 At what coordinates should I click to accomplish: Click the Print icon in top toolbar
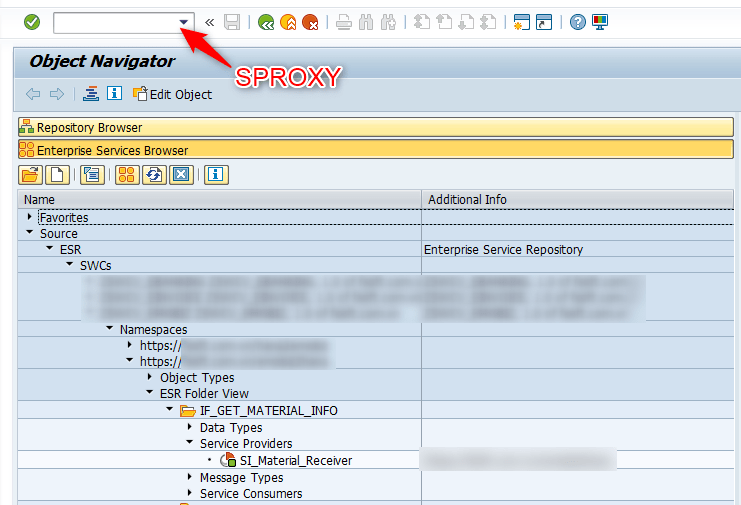pyautogui.click(x=343, y=21)
